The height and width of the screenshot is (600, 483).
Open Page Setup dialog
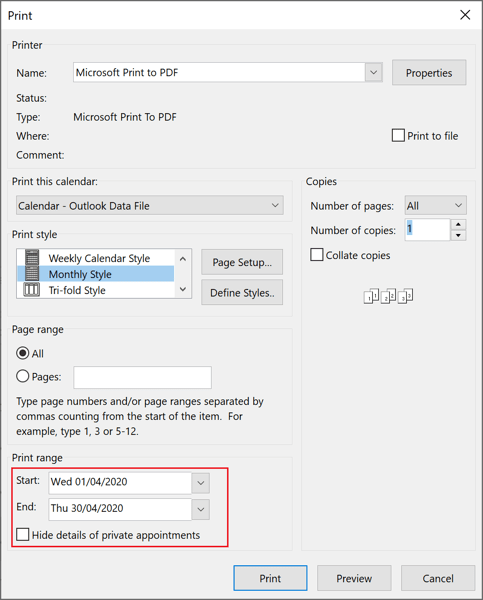point(242,262)
